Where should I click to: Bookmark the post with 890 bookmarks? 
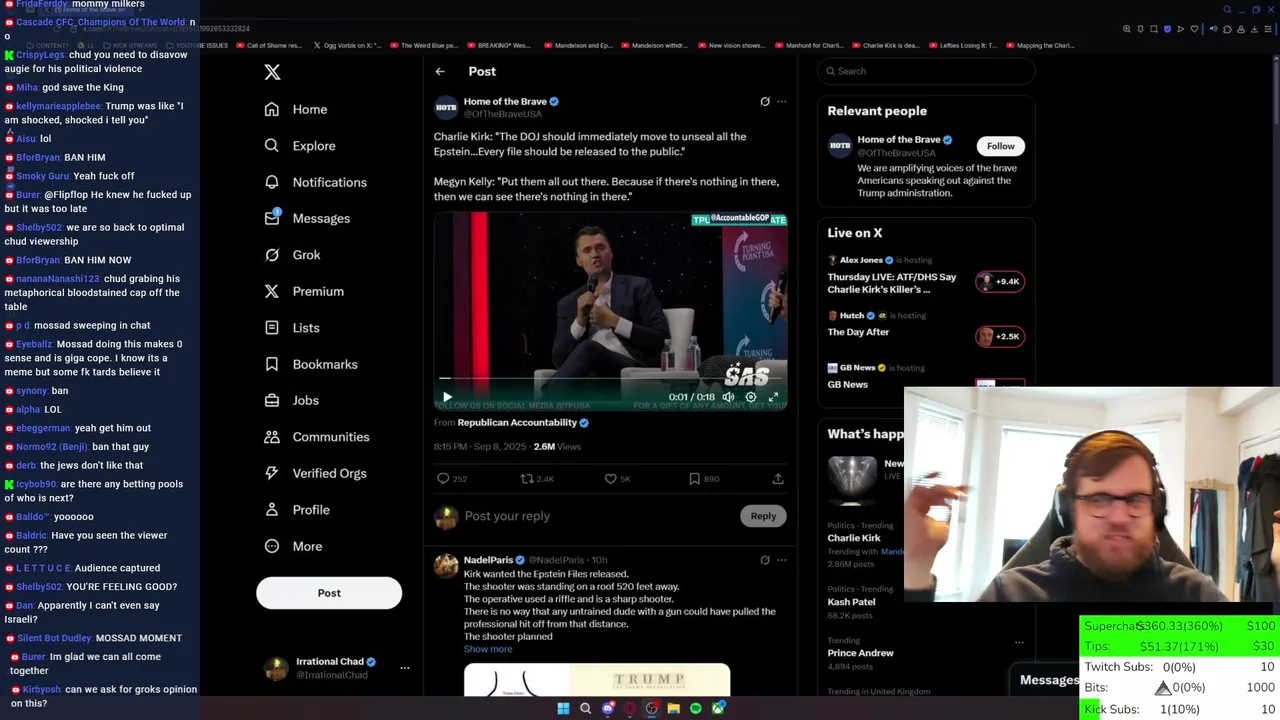[694, 479]
